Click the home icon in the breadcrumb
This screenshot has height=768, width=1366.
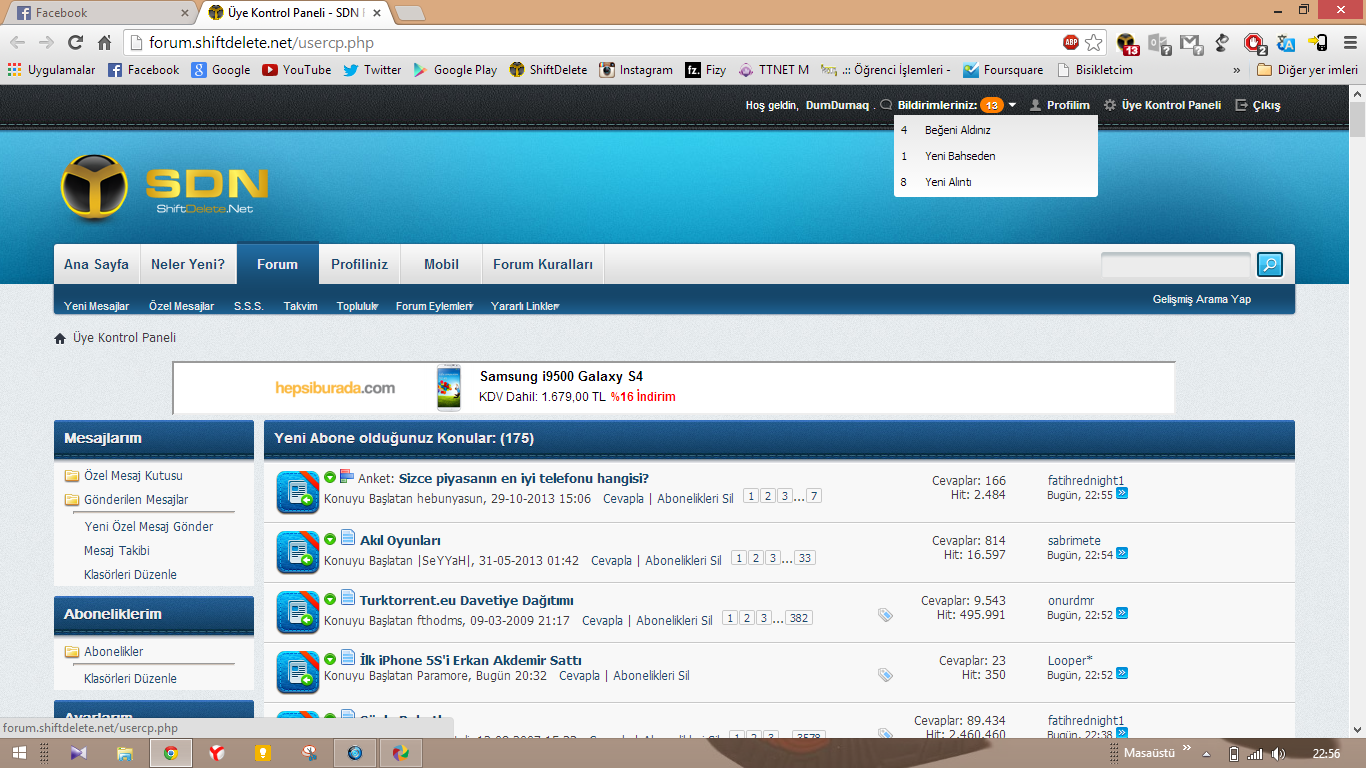[60, 338]
